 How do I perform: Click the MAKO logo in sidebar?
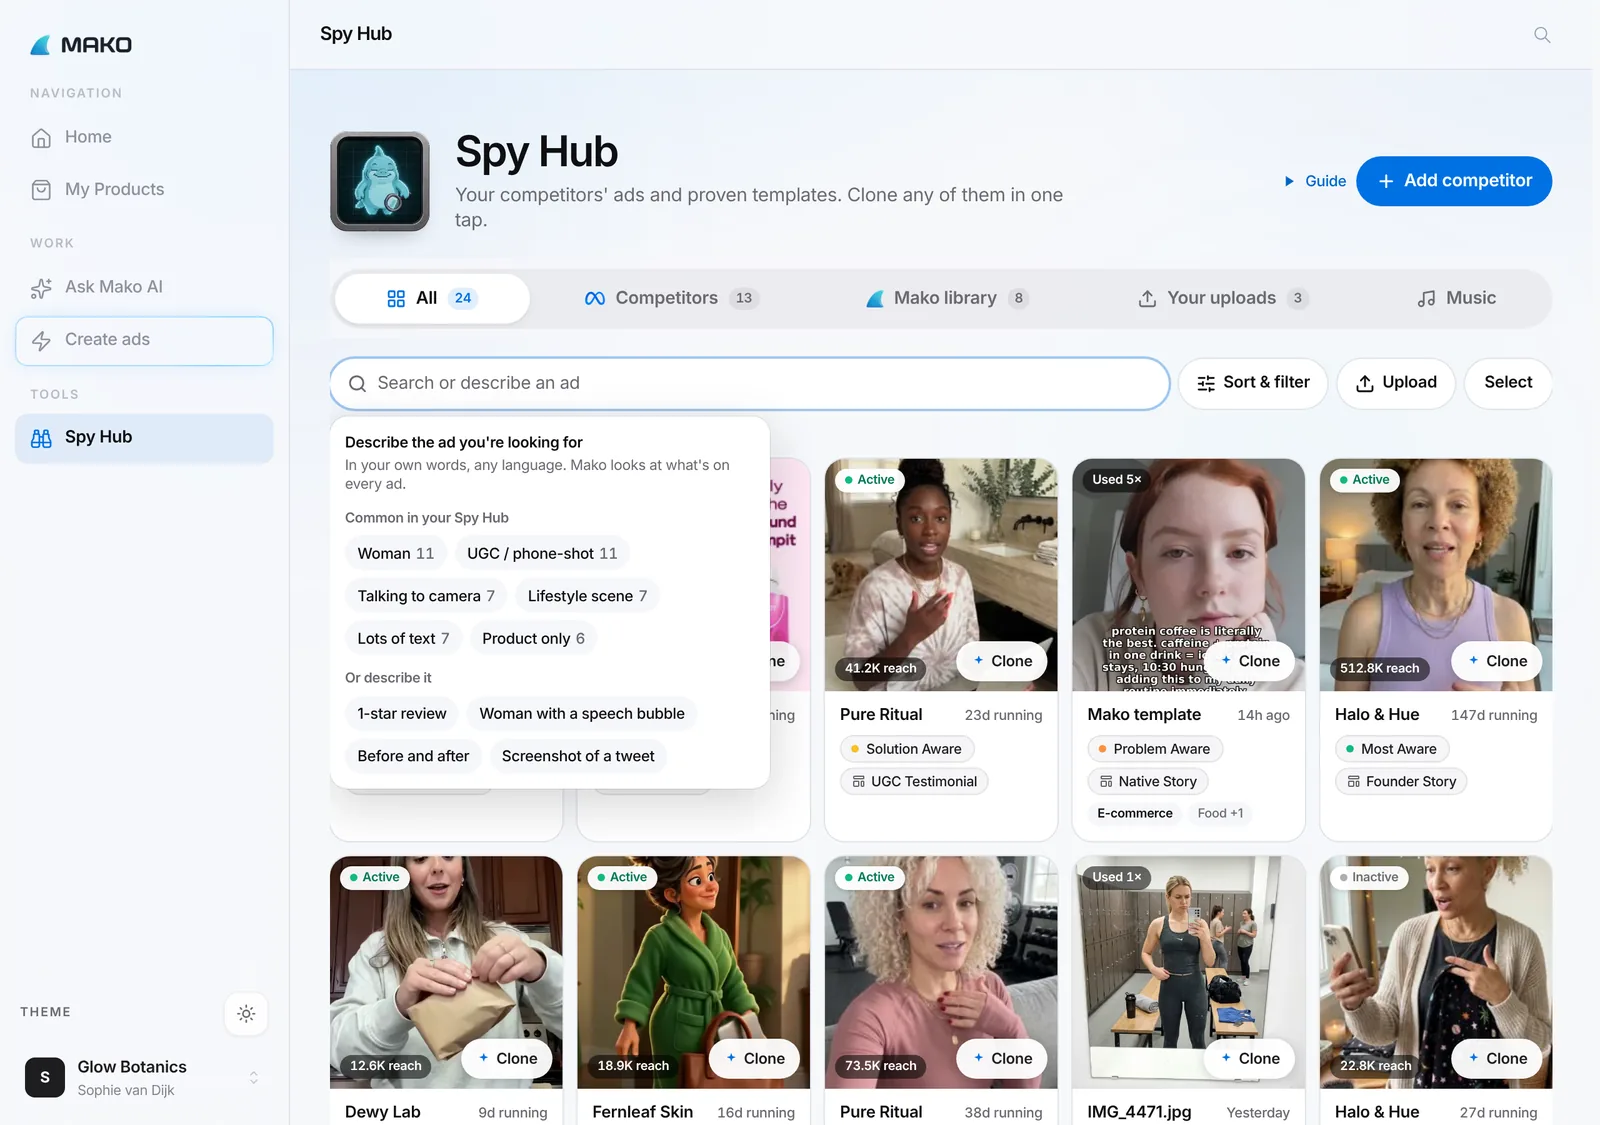[81, 45]
